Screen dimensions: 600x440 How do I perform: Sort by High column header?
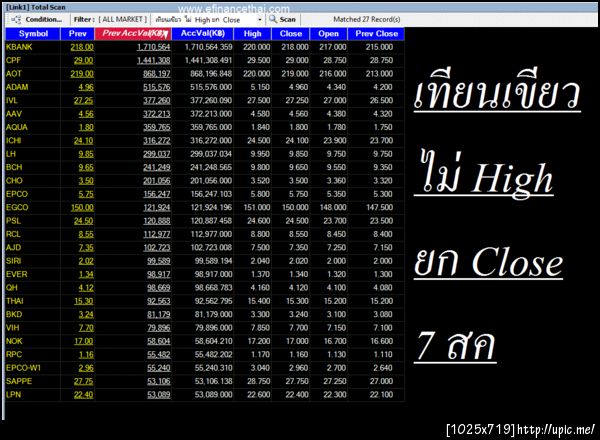[252, 34]
